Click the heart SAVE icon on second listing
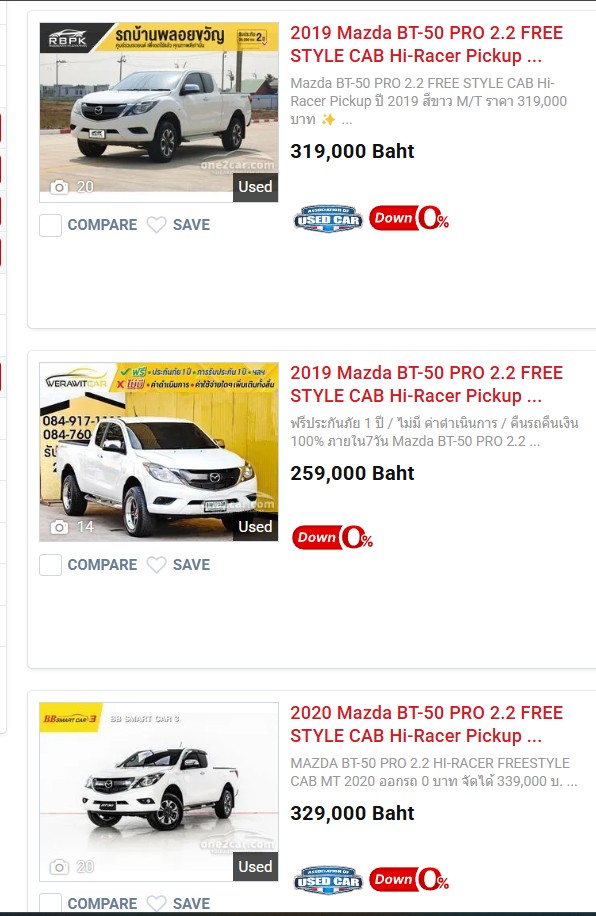 click(x=156, y=565)
